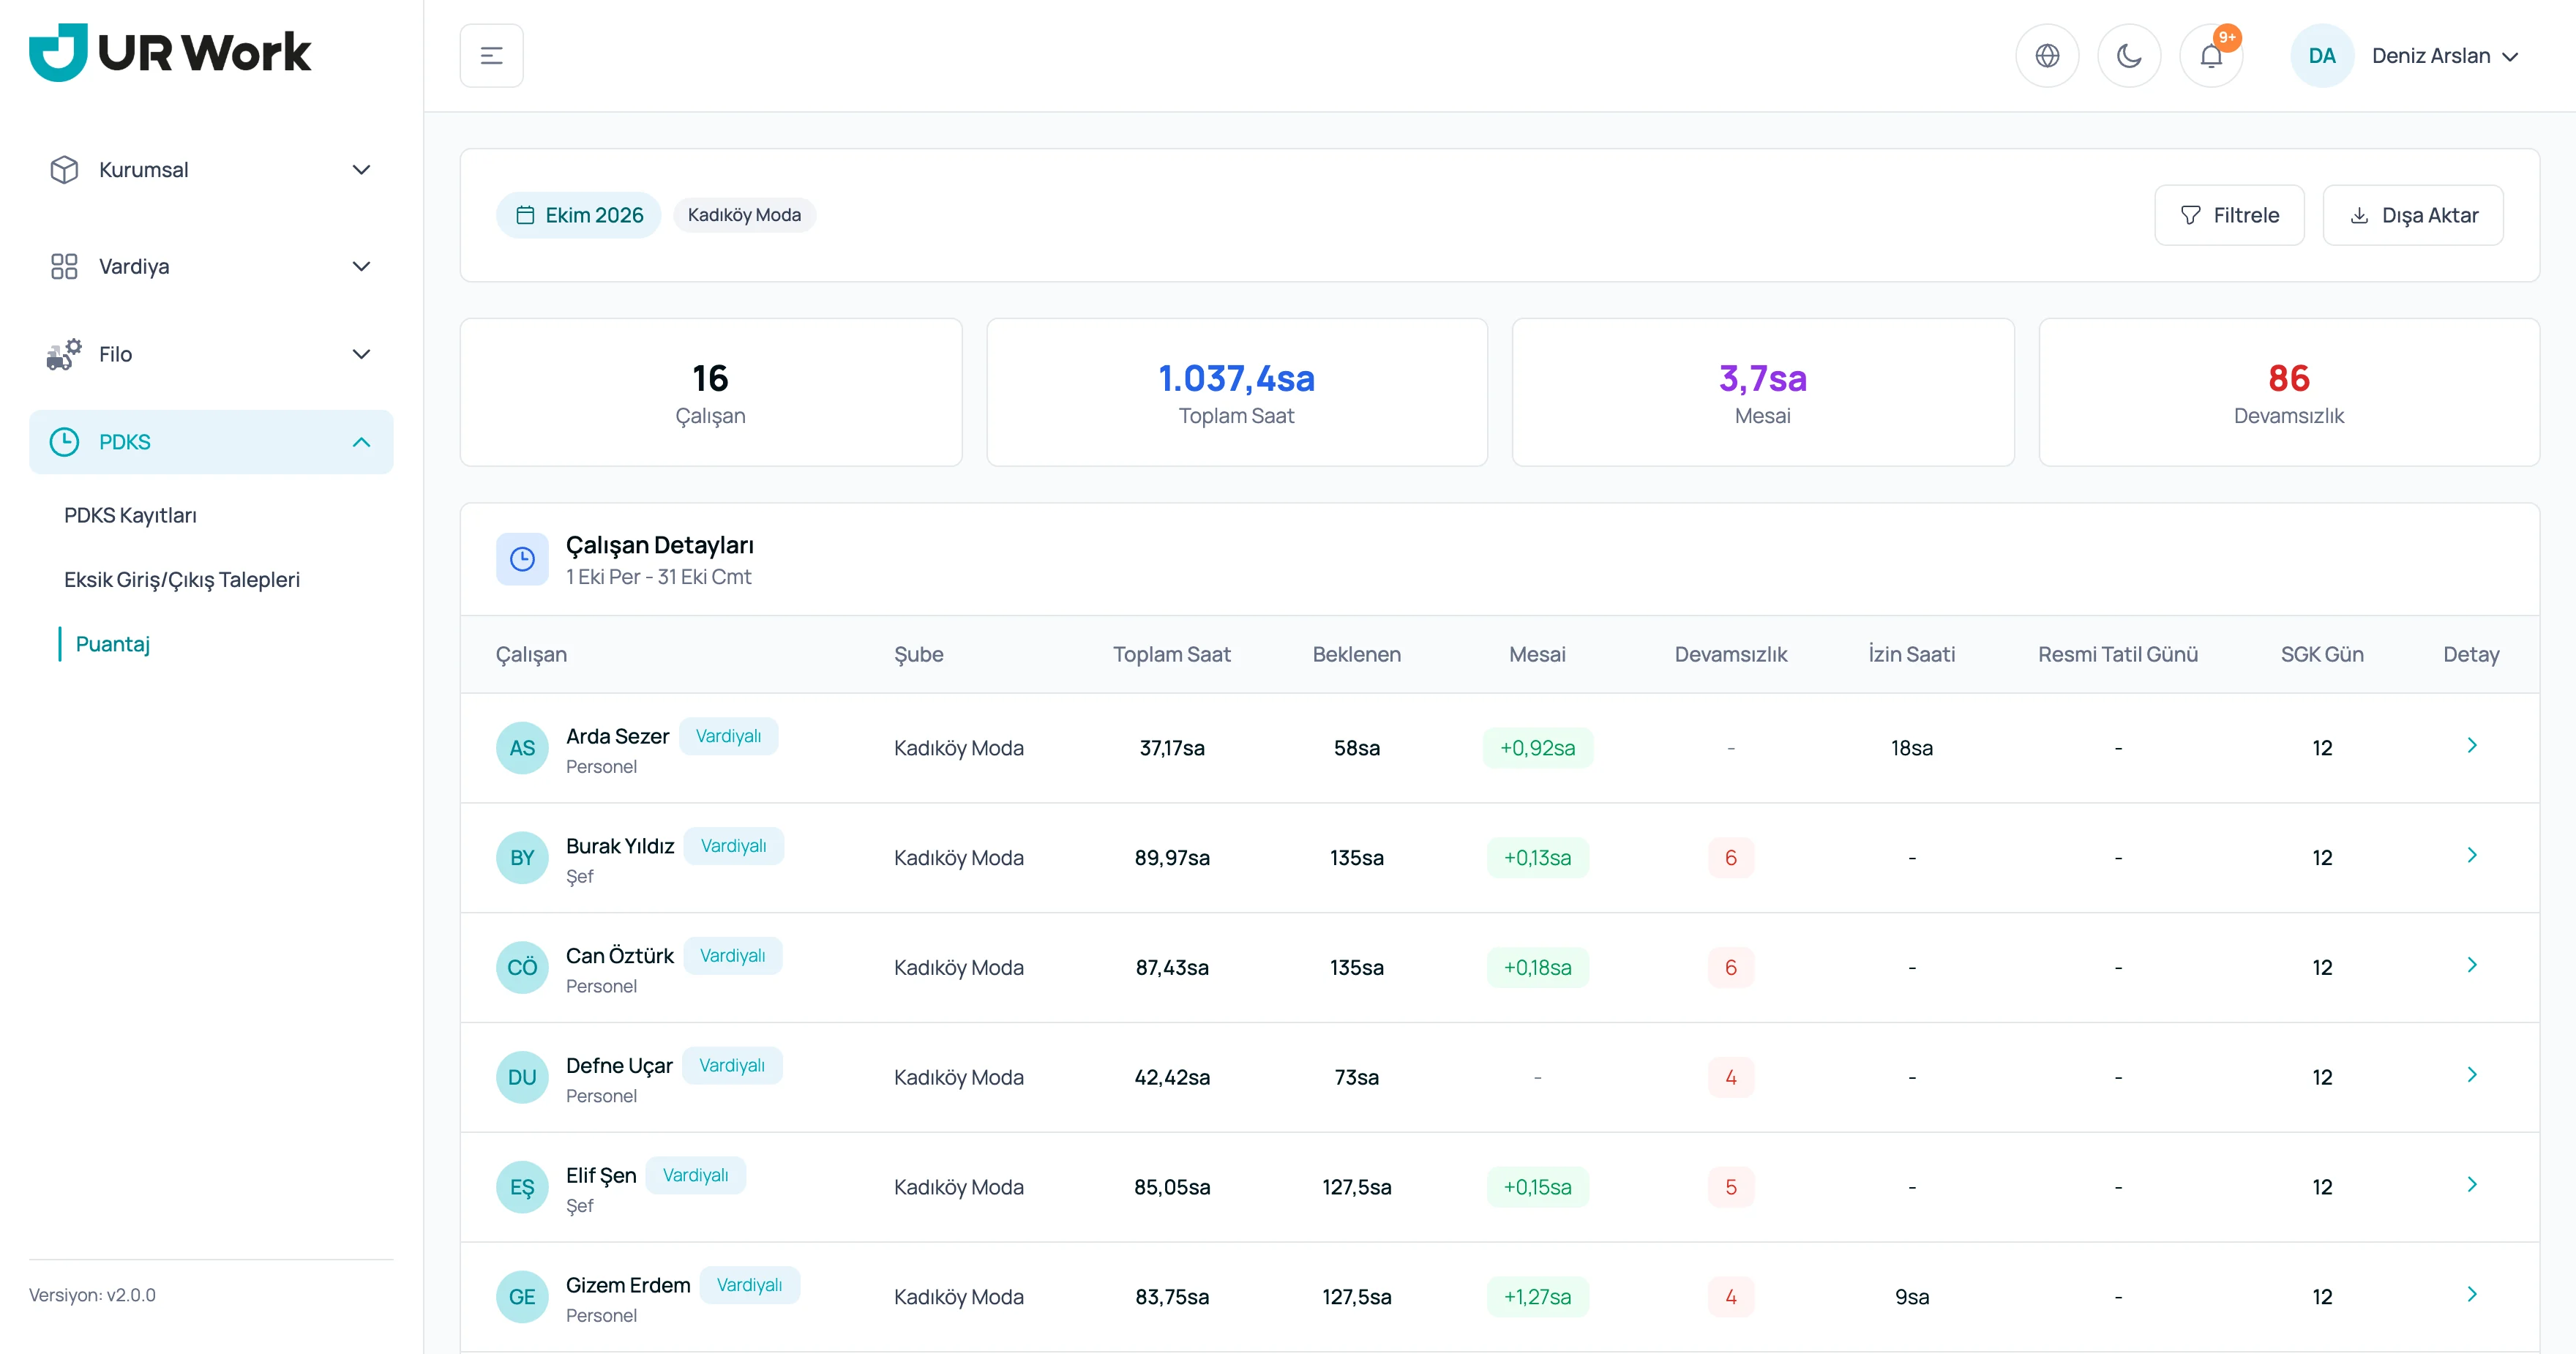Click the UR Work logo

tap(170, 52)
